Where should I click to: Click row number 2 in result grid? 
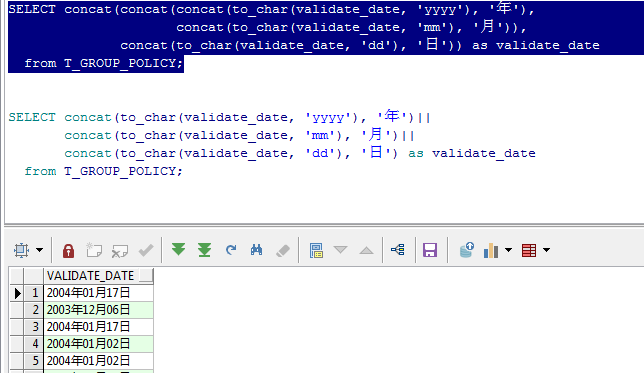(x=33, y=310)
